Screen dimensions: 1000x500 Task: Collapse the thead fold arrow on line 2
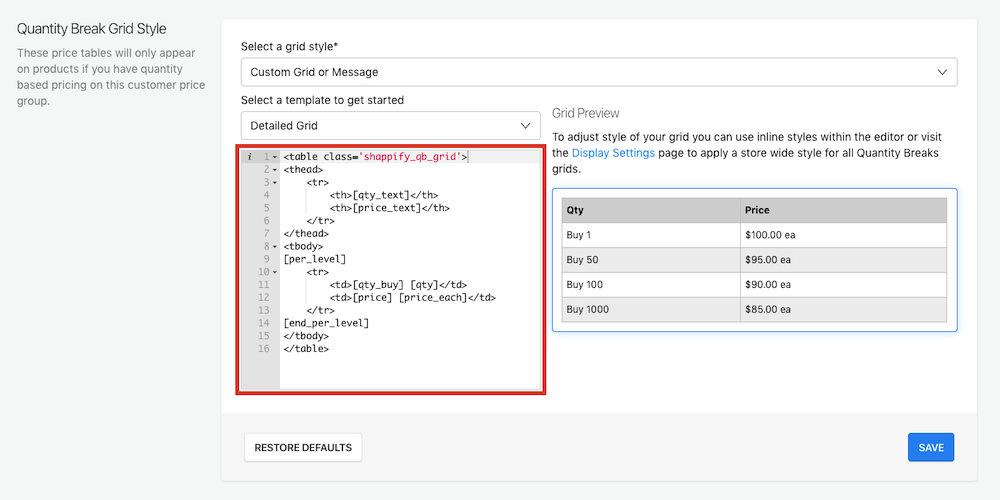click(274, 170)
